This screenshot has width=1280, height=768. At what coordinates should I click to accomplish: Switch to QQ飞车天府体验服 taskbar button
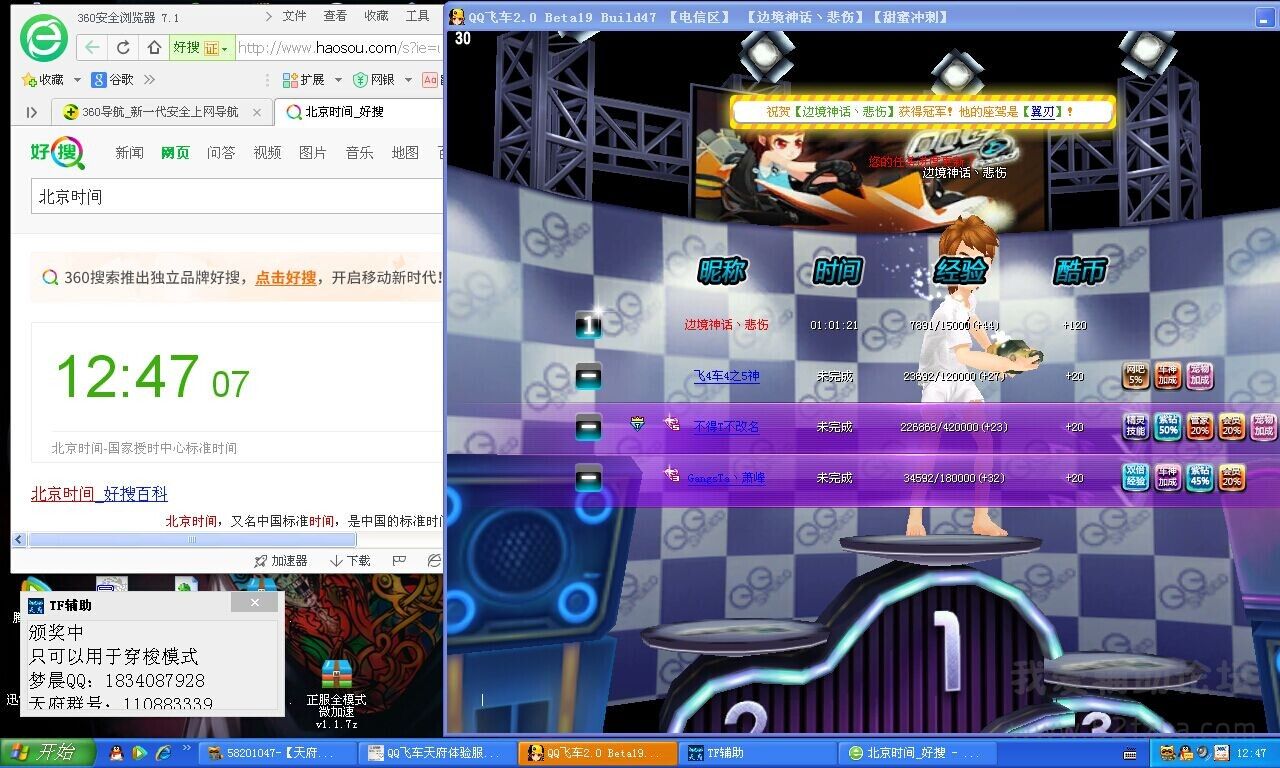click(437, 753)
